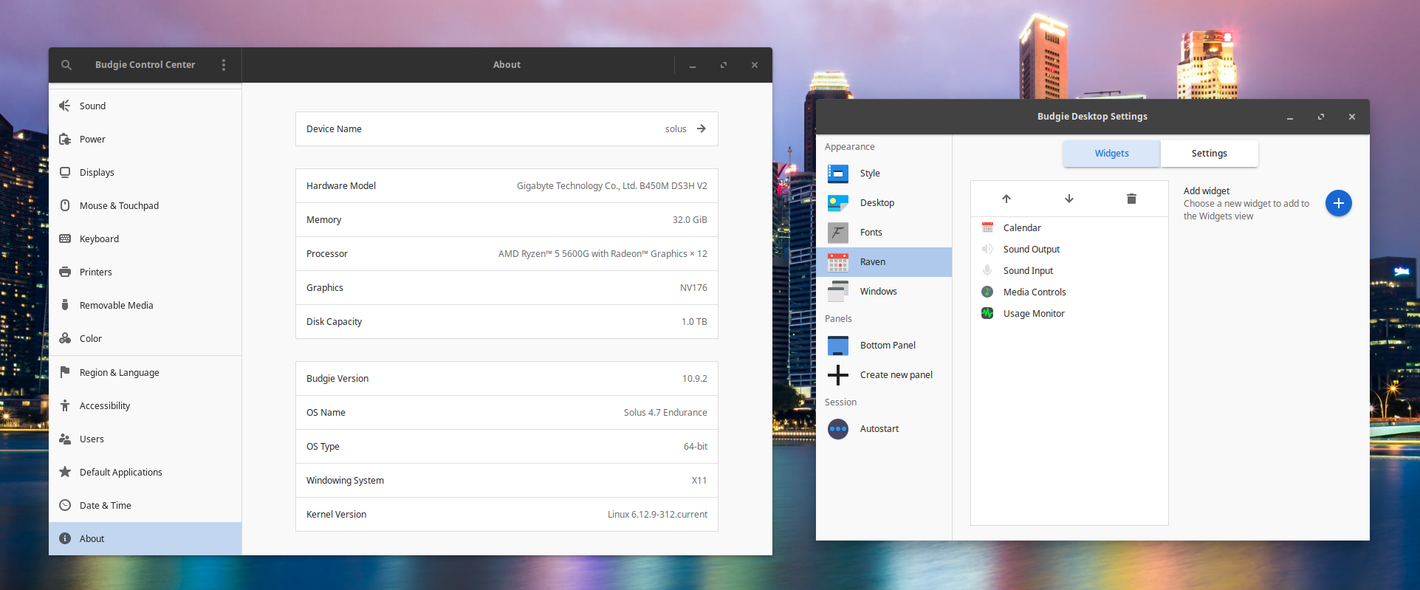Viewport: 1420px width, 590px height.
Task: Click the Hardware Model value Gigabyte B450M
Action: coord(612,186)
